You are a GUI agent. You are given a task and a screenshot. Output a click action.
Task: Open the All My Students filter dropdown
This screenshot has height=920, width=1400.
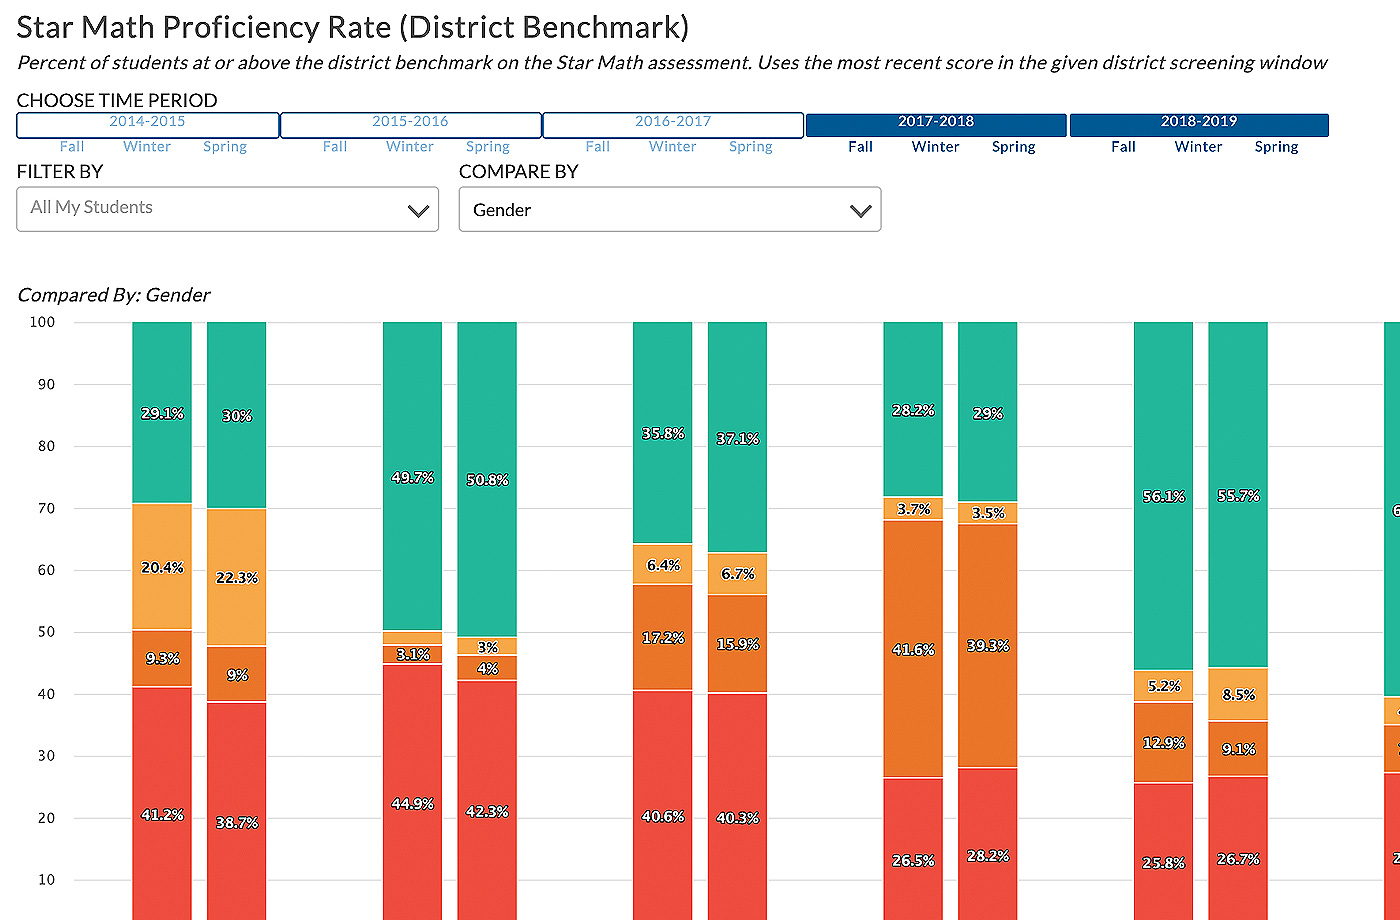click(x=228, y=209)
